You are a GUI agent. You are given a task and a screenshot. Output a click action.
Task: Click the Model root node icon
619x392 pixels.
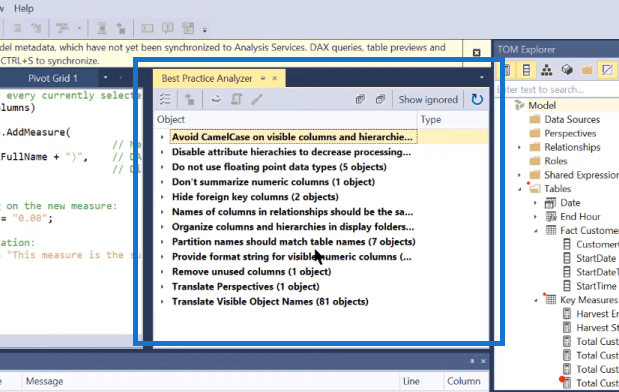519,105
